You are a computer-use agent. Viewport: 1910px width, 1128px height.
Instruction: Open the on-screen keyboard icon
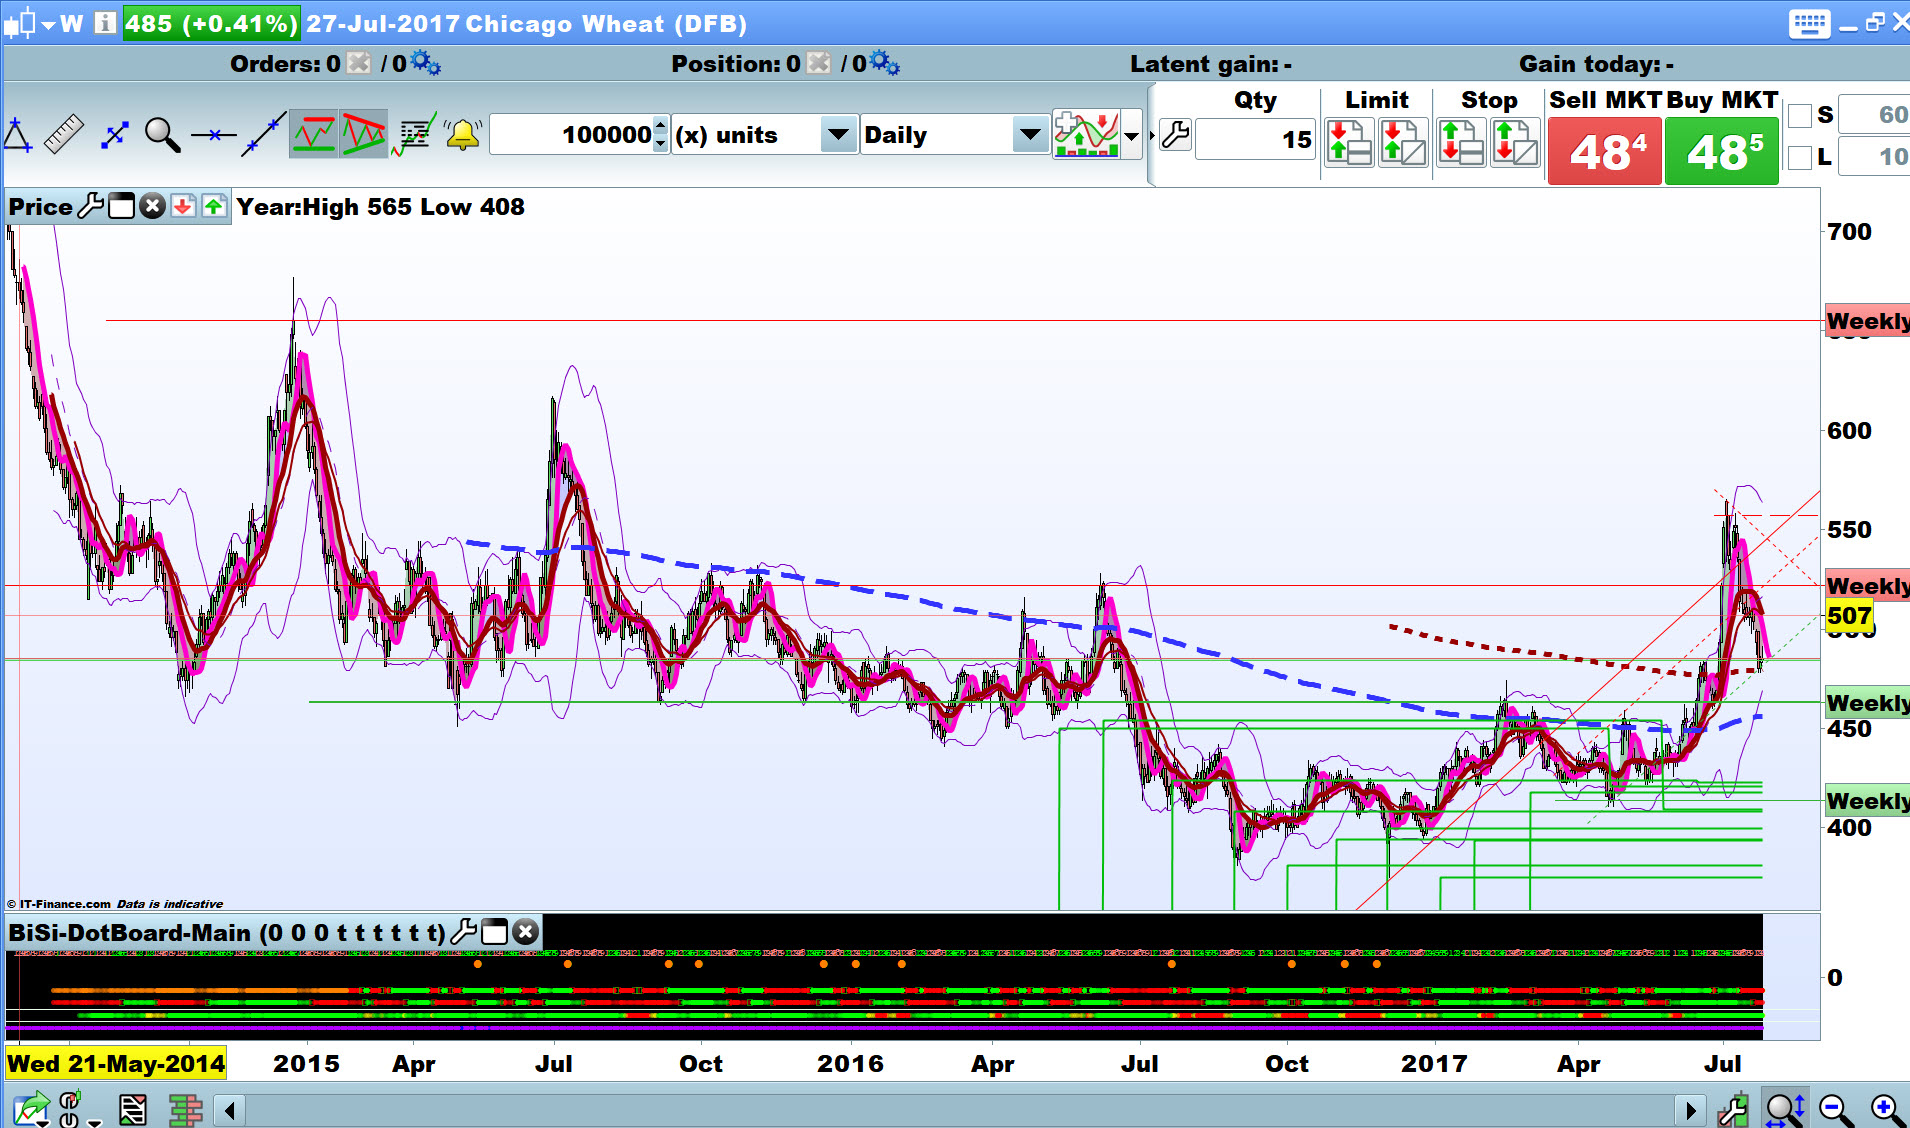pyautogui.click(x=1809, y=23)
